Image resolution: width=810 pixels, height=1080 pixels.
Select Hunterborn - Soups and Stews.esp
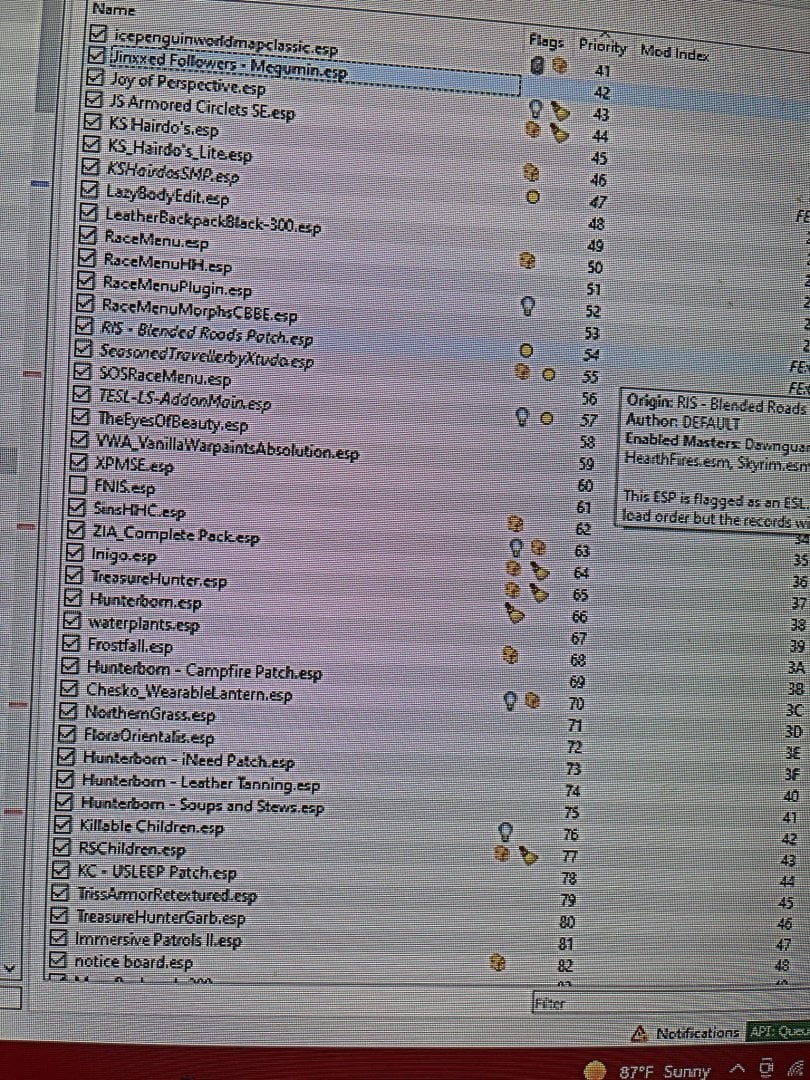202,804
